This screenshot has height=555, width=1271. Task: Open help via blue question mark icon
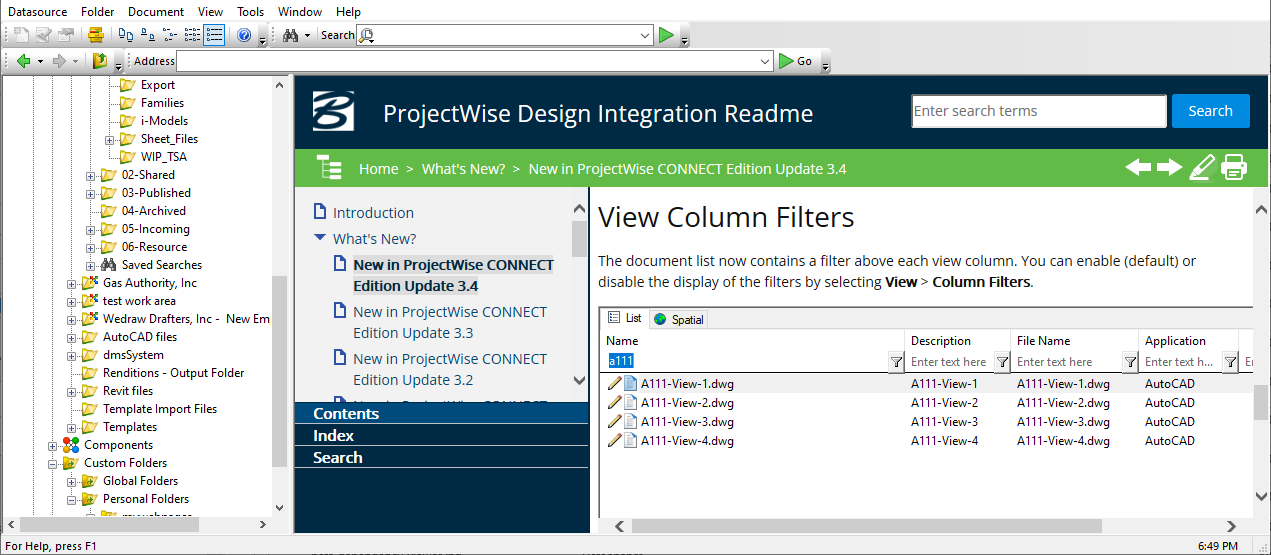coord(244,35)
